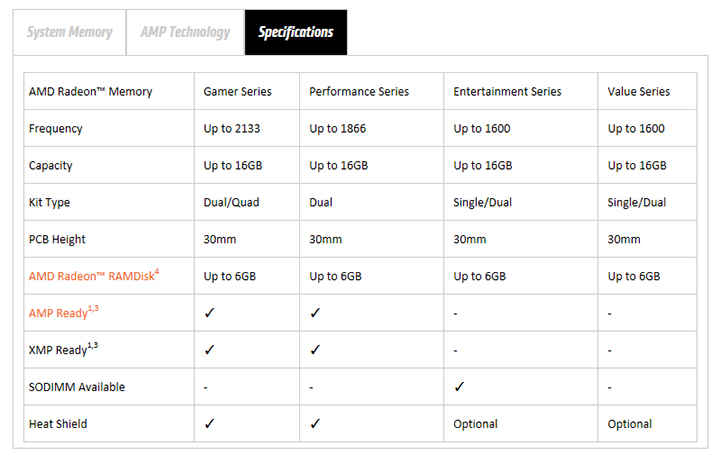Select the Specifications tab
This screenshot has width=720, height=464.
296,32
